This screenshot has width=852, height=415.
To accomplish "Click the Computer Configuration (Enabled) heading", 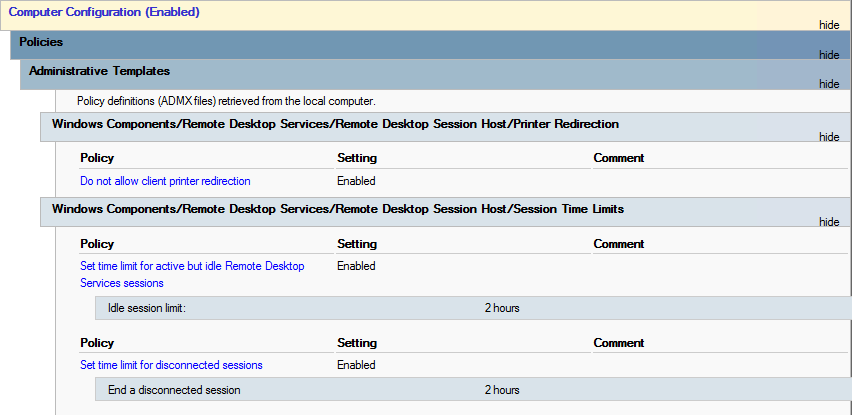I will (x=104, y=12).
